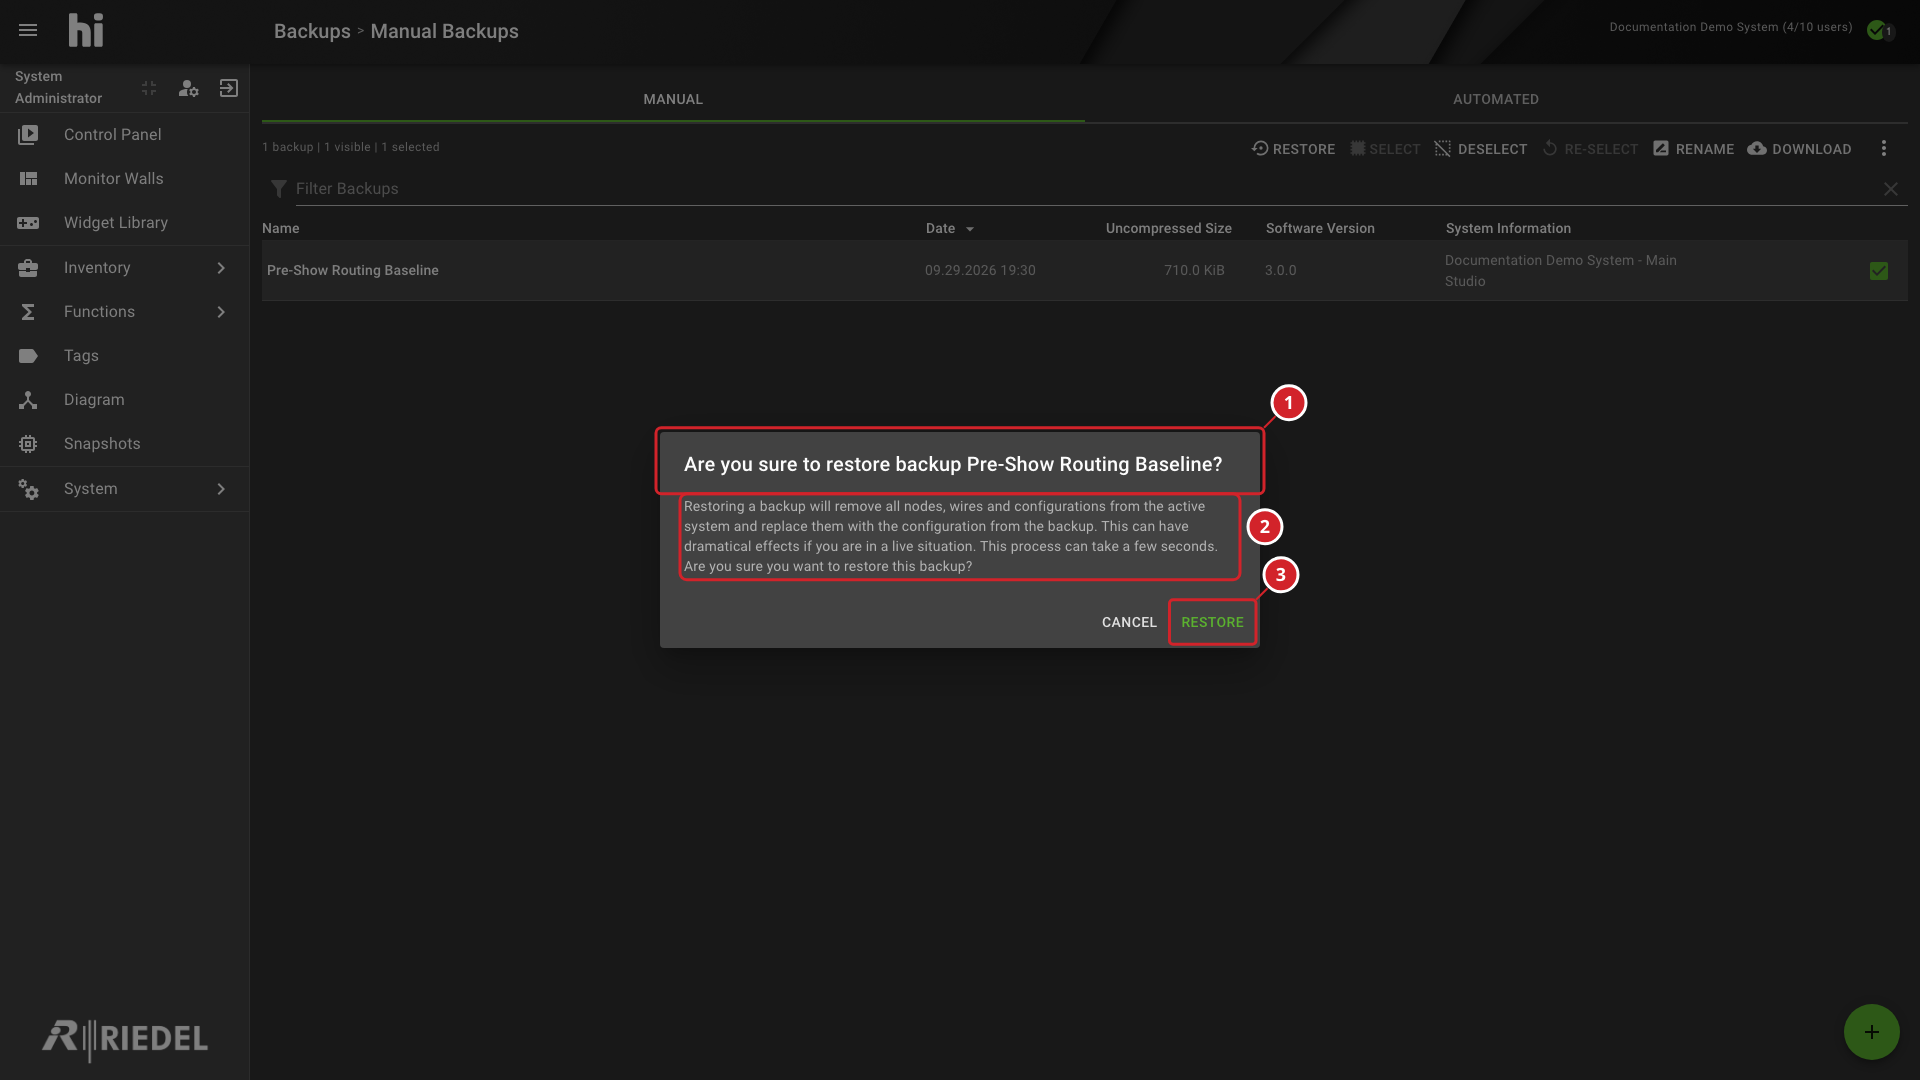Image resolution: width=1920 pixels, height=1080 pixels.
Task: Click the Software Version column header
Action: (x=1320, y=228)
